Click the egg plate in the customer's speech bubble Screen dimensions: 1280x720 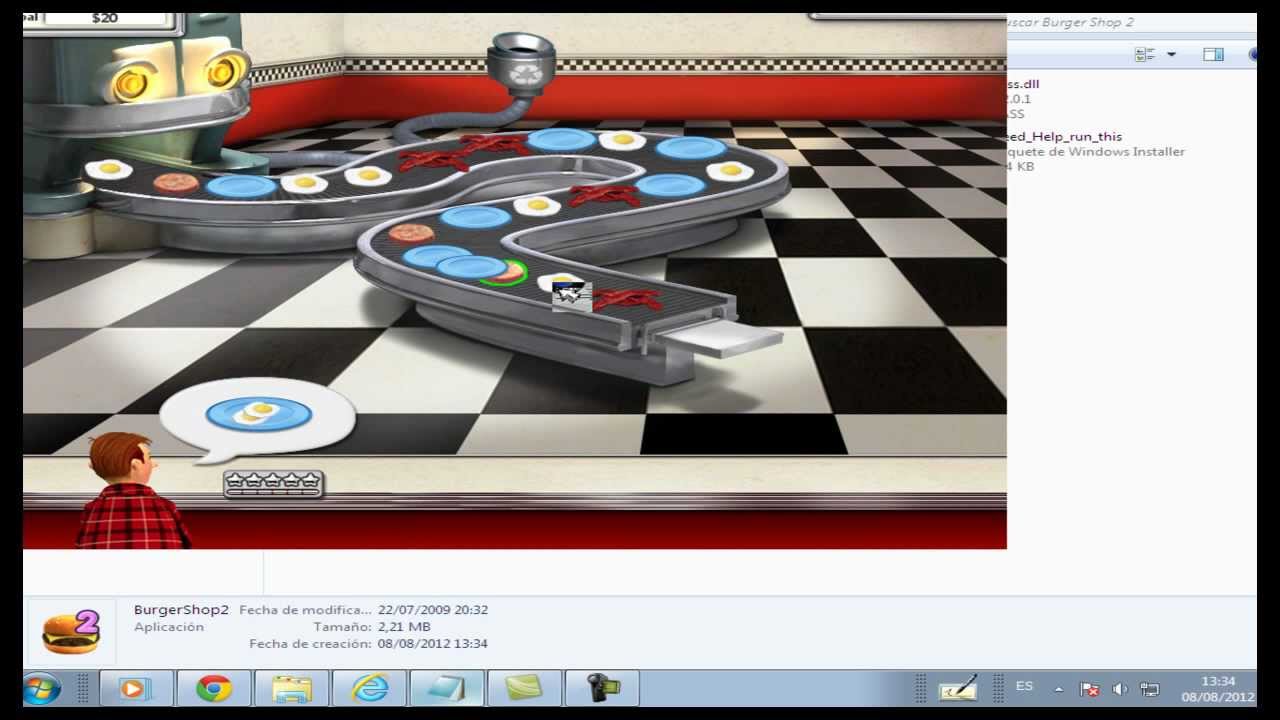[259, 413]
